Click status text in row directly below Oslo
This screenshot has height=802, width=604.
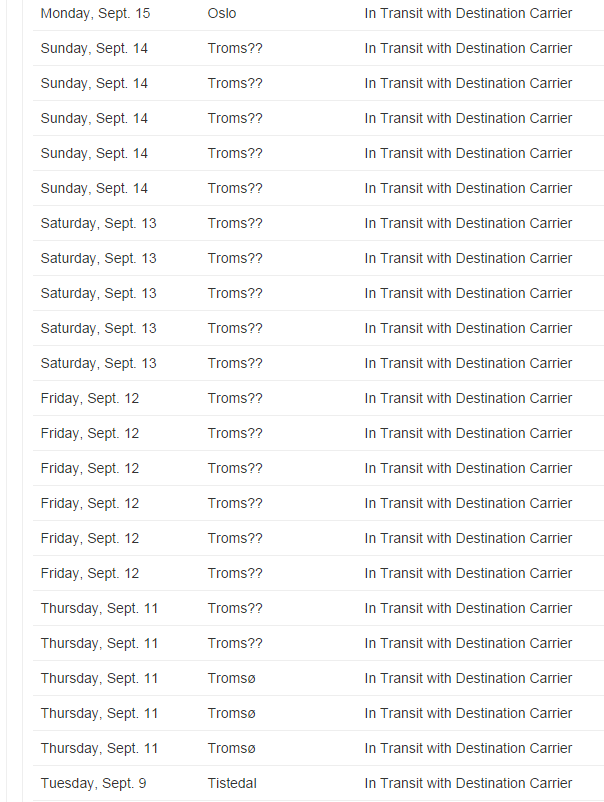click(468, 48)
